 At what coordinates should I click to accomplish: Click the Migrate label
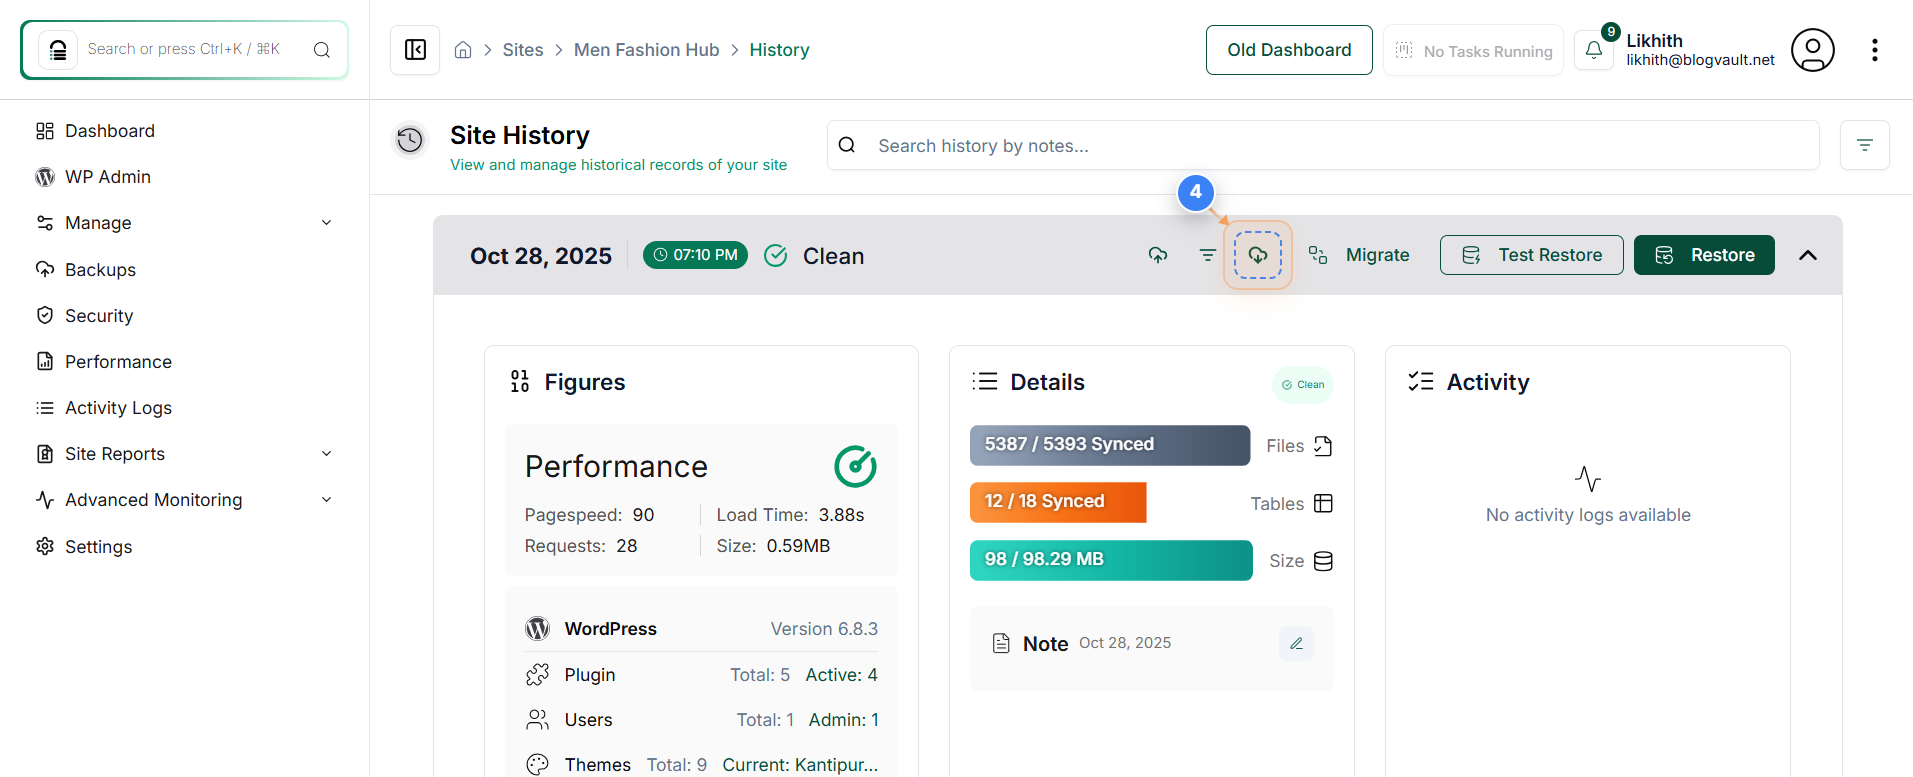point(1377,255)
